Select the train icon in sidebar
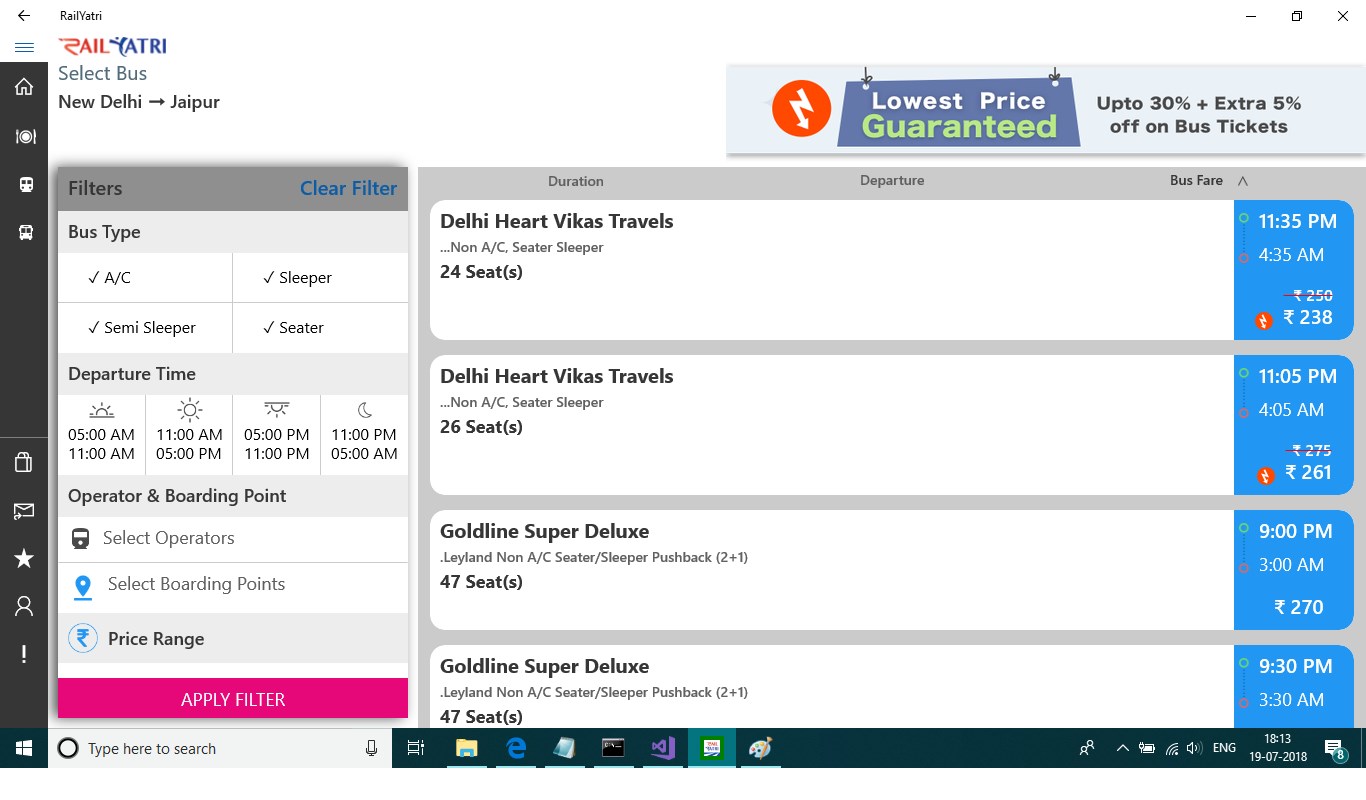Image resolution: width=1366 pixels, height=800 pixels. pos(25,185)
